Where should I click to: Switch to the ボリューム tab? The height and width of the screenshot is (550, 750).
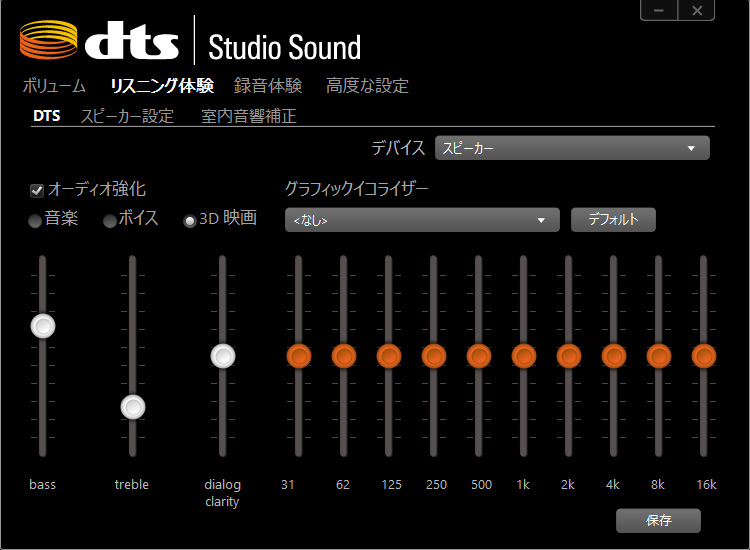click(54, 86)
